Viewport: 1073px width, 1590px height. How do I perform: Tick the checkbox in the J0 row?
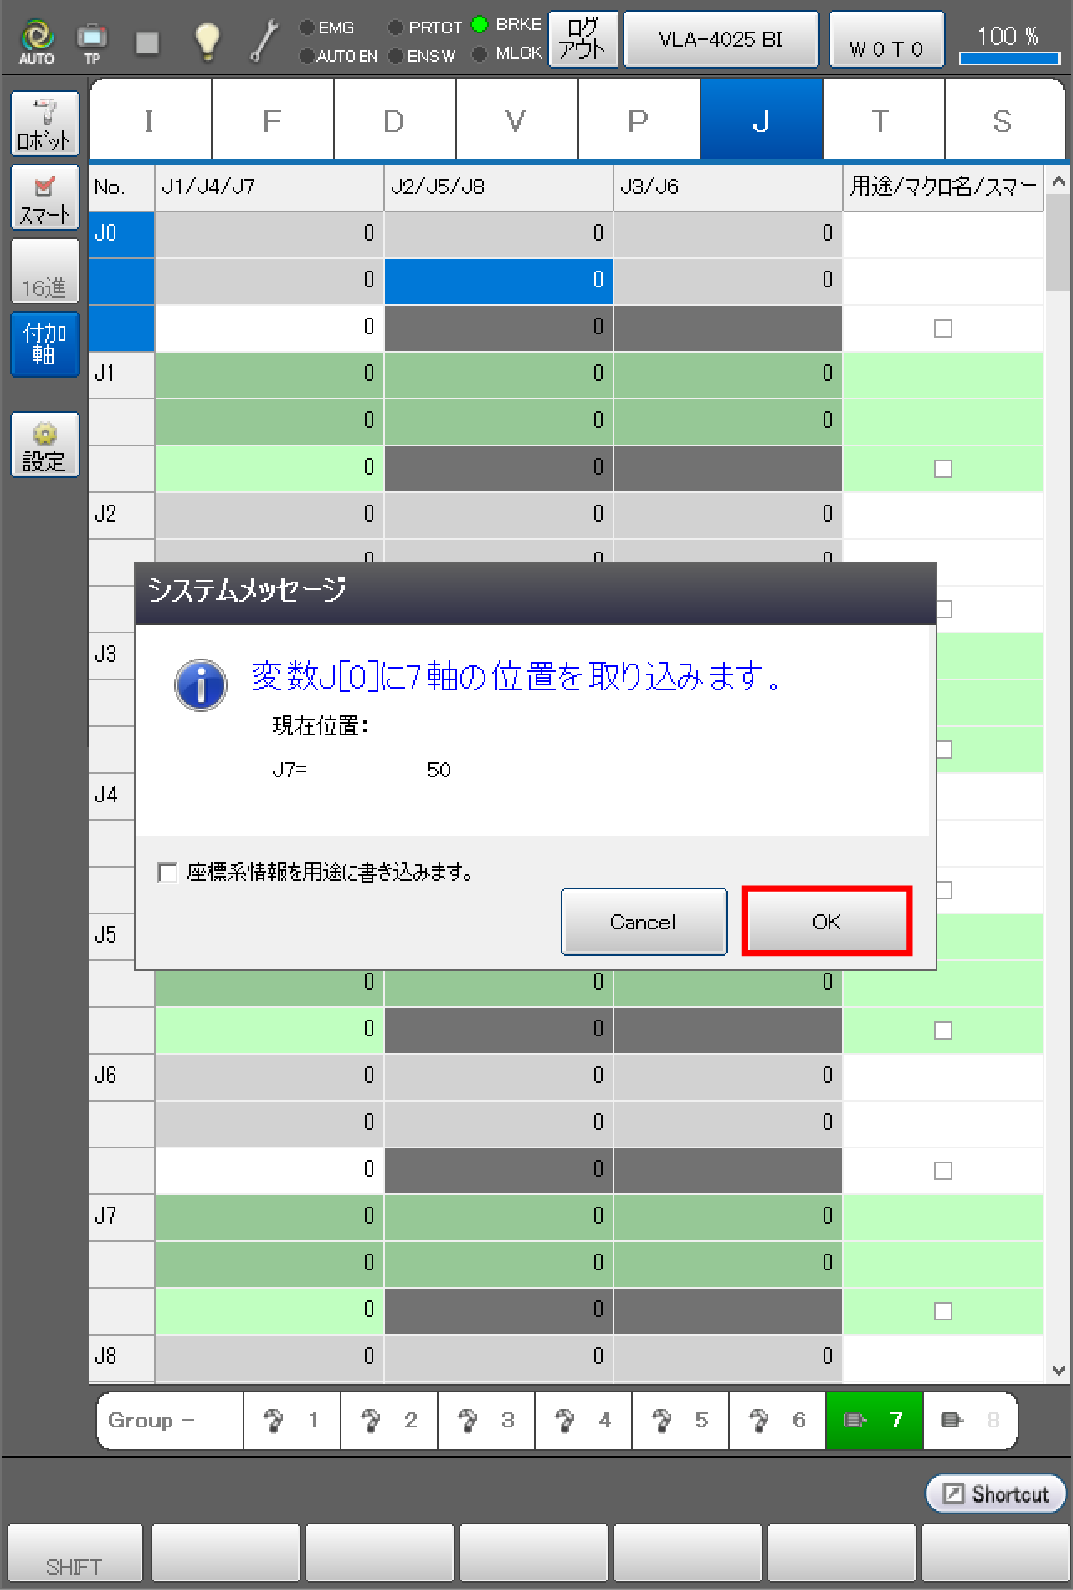[x=942, y=328]
